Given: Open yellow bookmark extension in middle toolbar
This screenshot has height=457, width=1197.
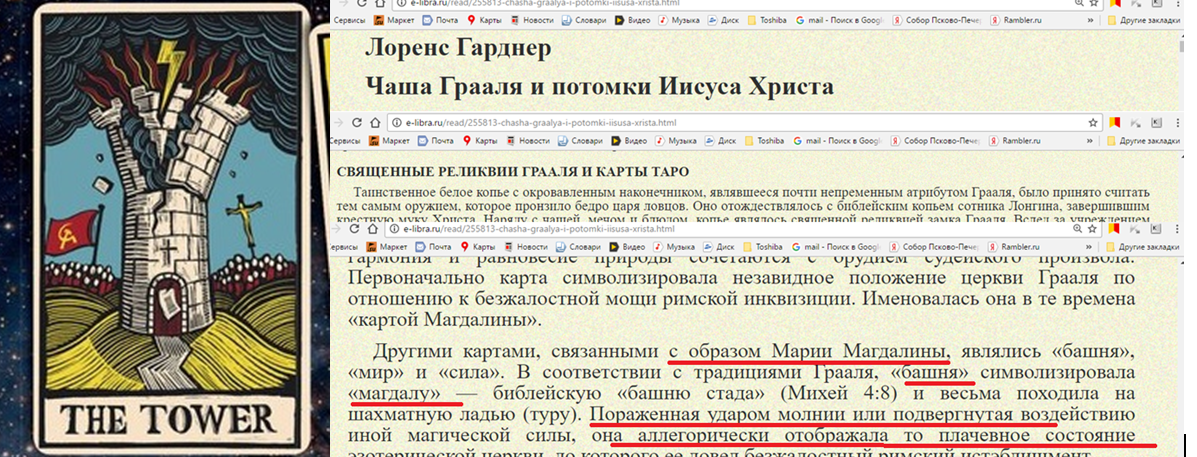Looking at the screenshot, I should (1115, 122).
